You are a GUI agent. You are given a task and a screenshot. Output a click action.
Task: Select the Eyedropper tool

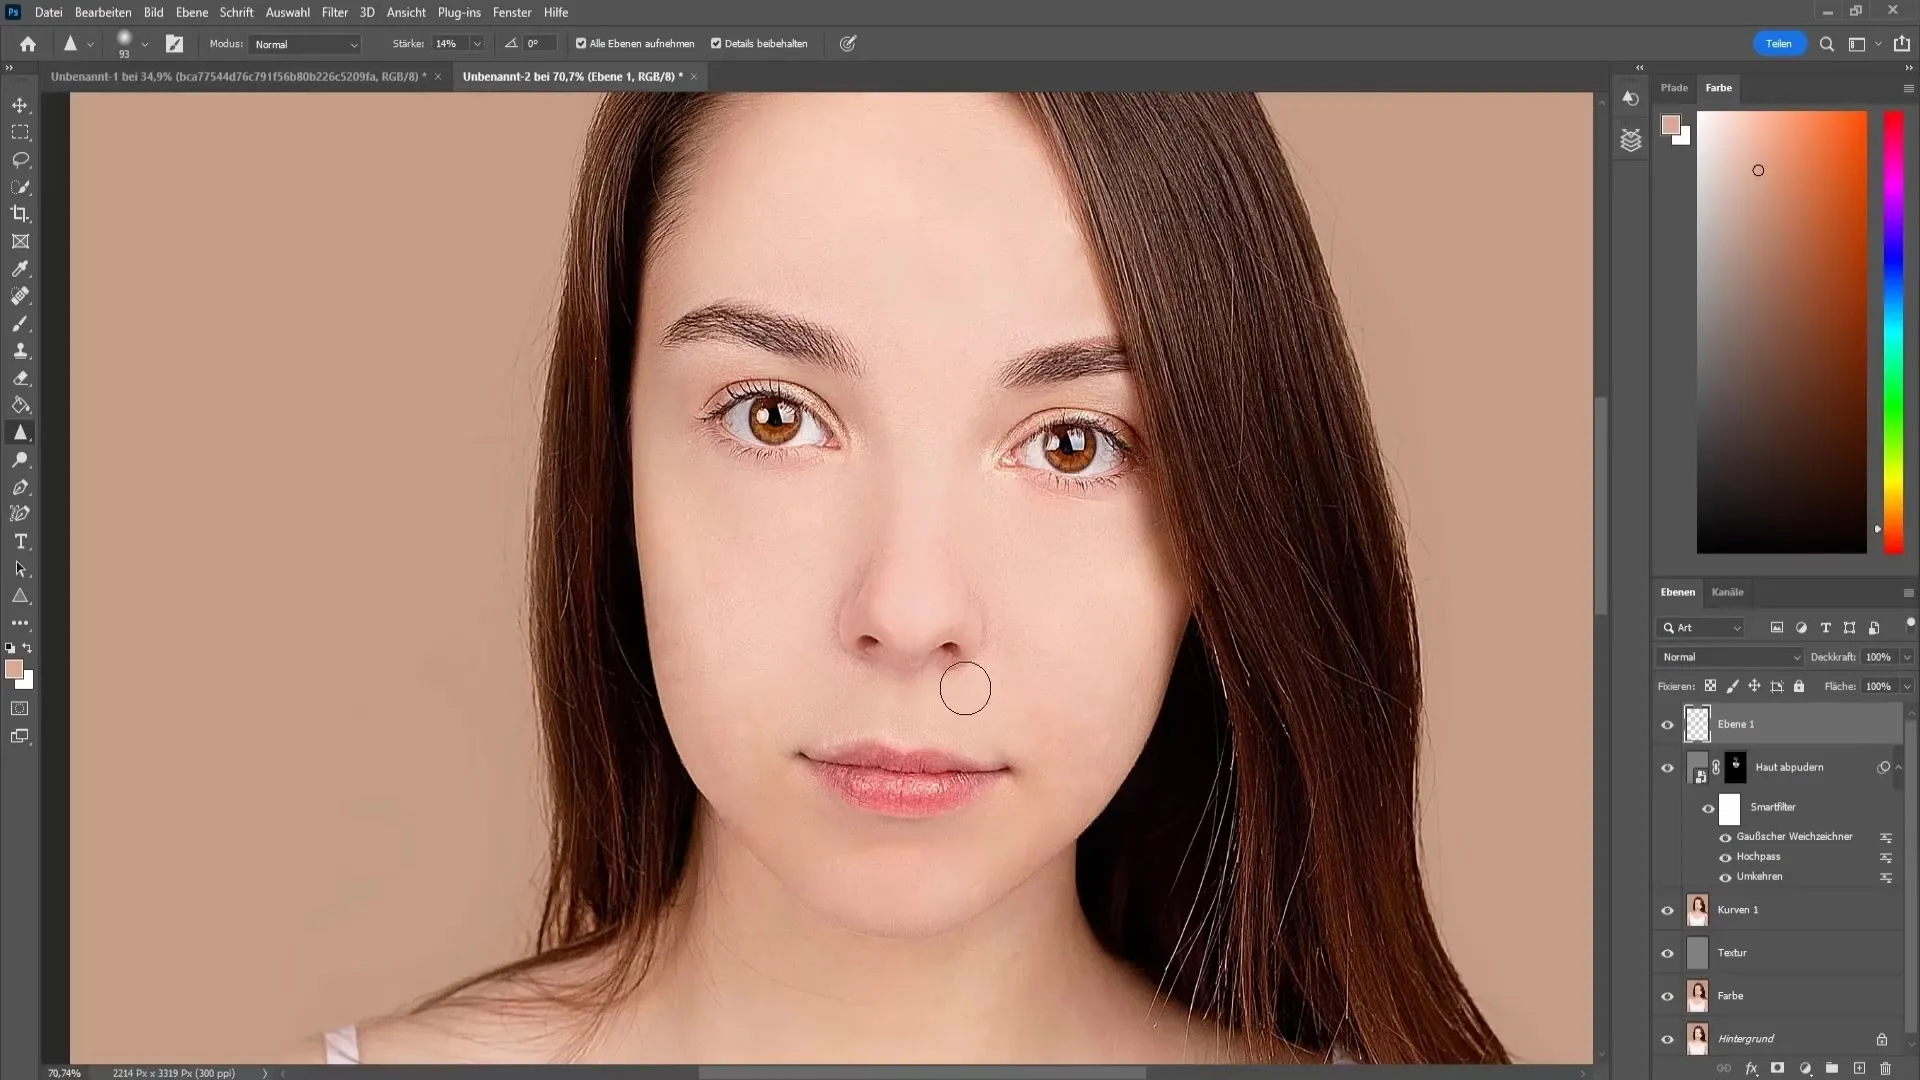20,269
